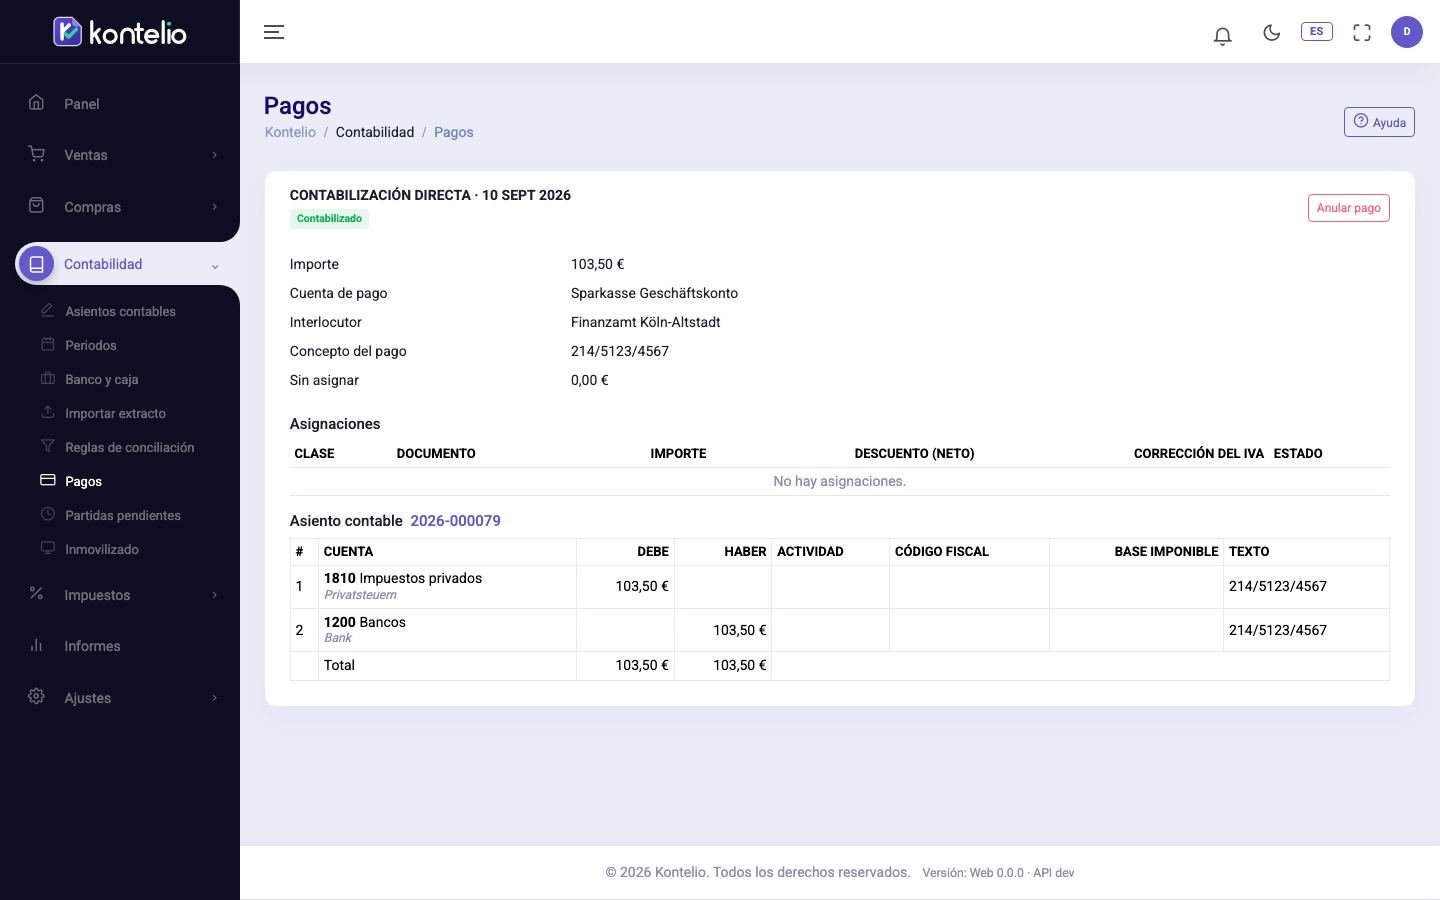1440x900 pixels.
Task: Click the Kontelio logo
Action: [x=120, y=32]
